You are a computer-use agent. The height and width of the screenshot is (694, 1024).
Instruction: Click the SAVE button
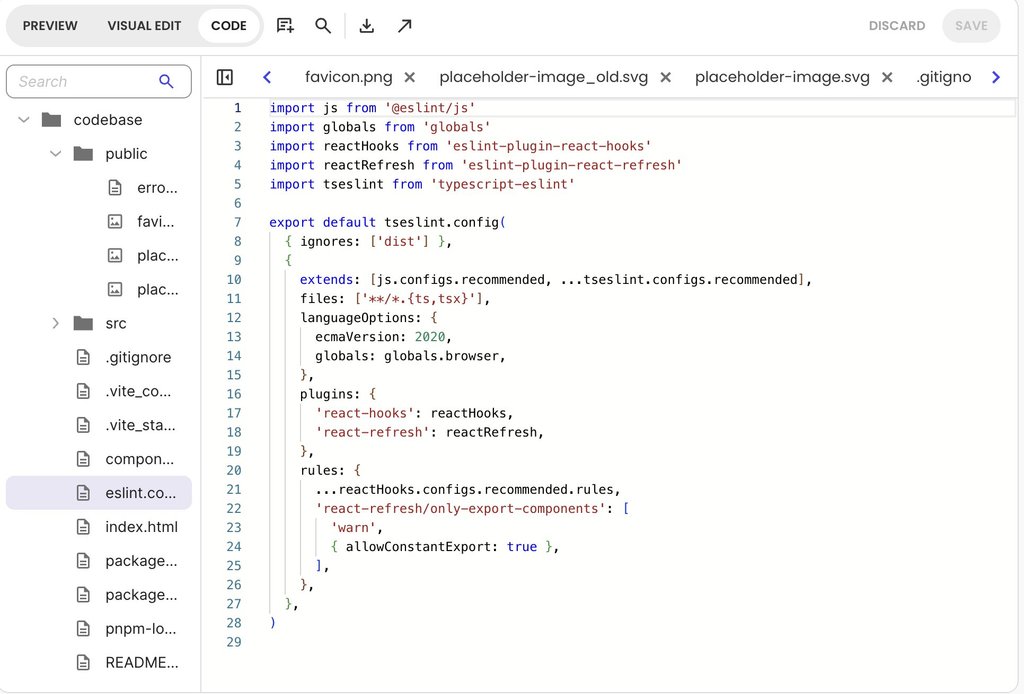point(971,25)
